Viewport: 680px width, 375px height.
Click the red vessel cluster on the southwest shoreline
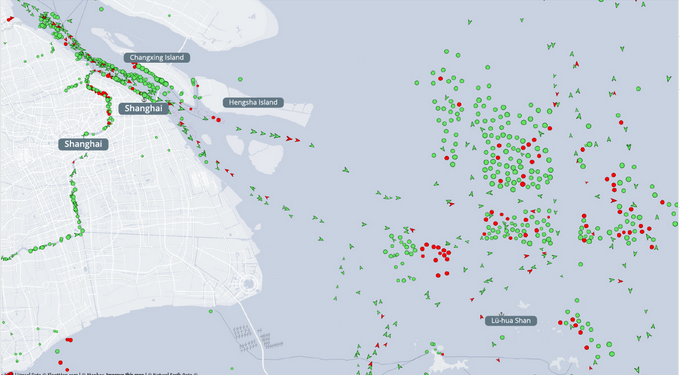click(69, 340)
